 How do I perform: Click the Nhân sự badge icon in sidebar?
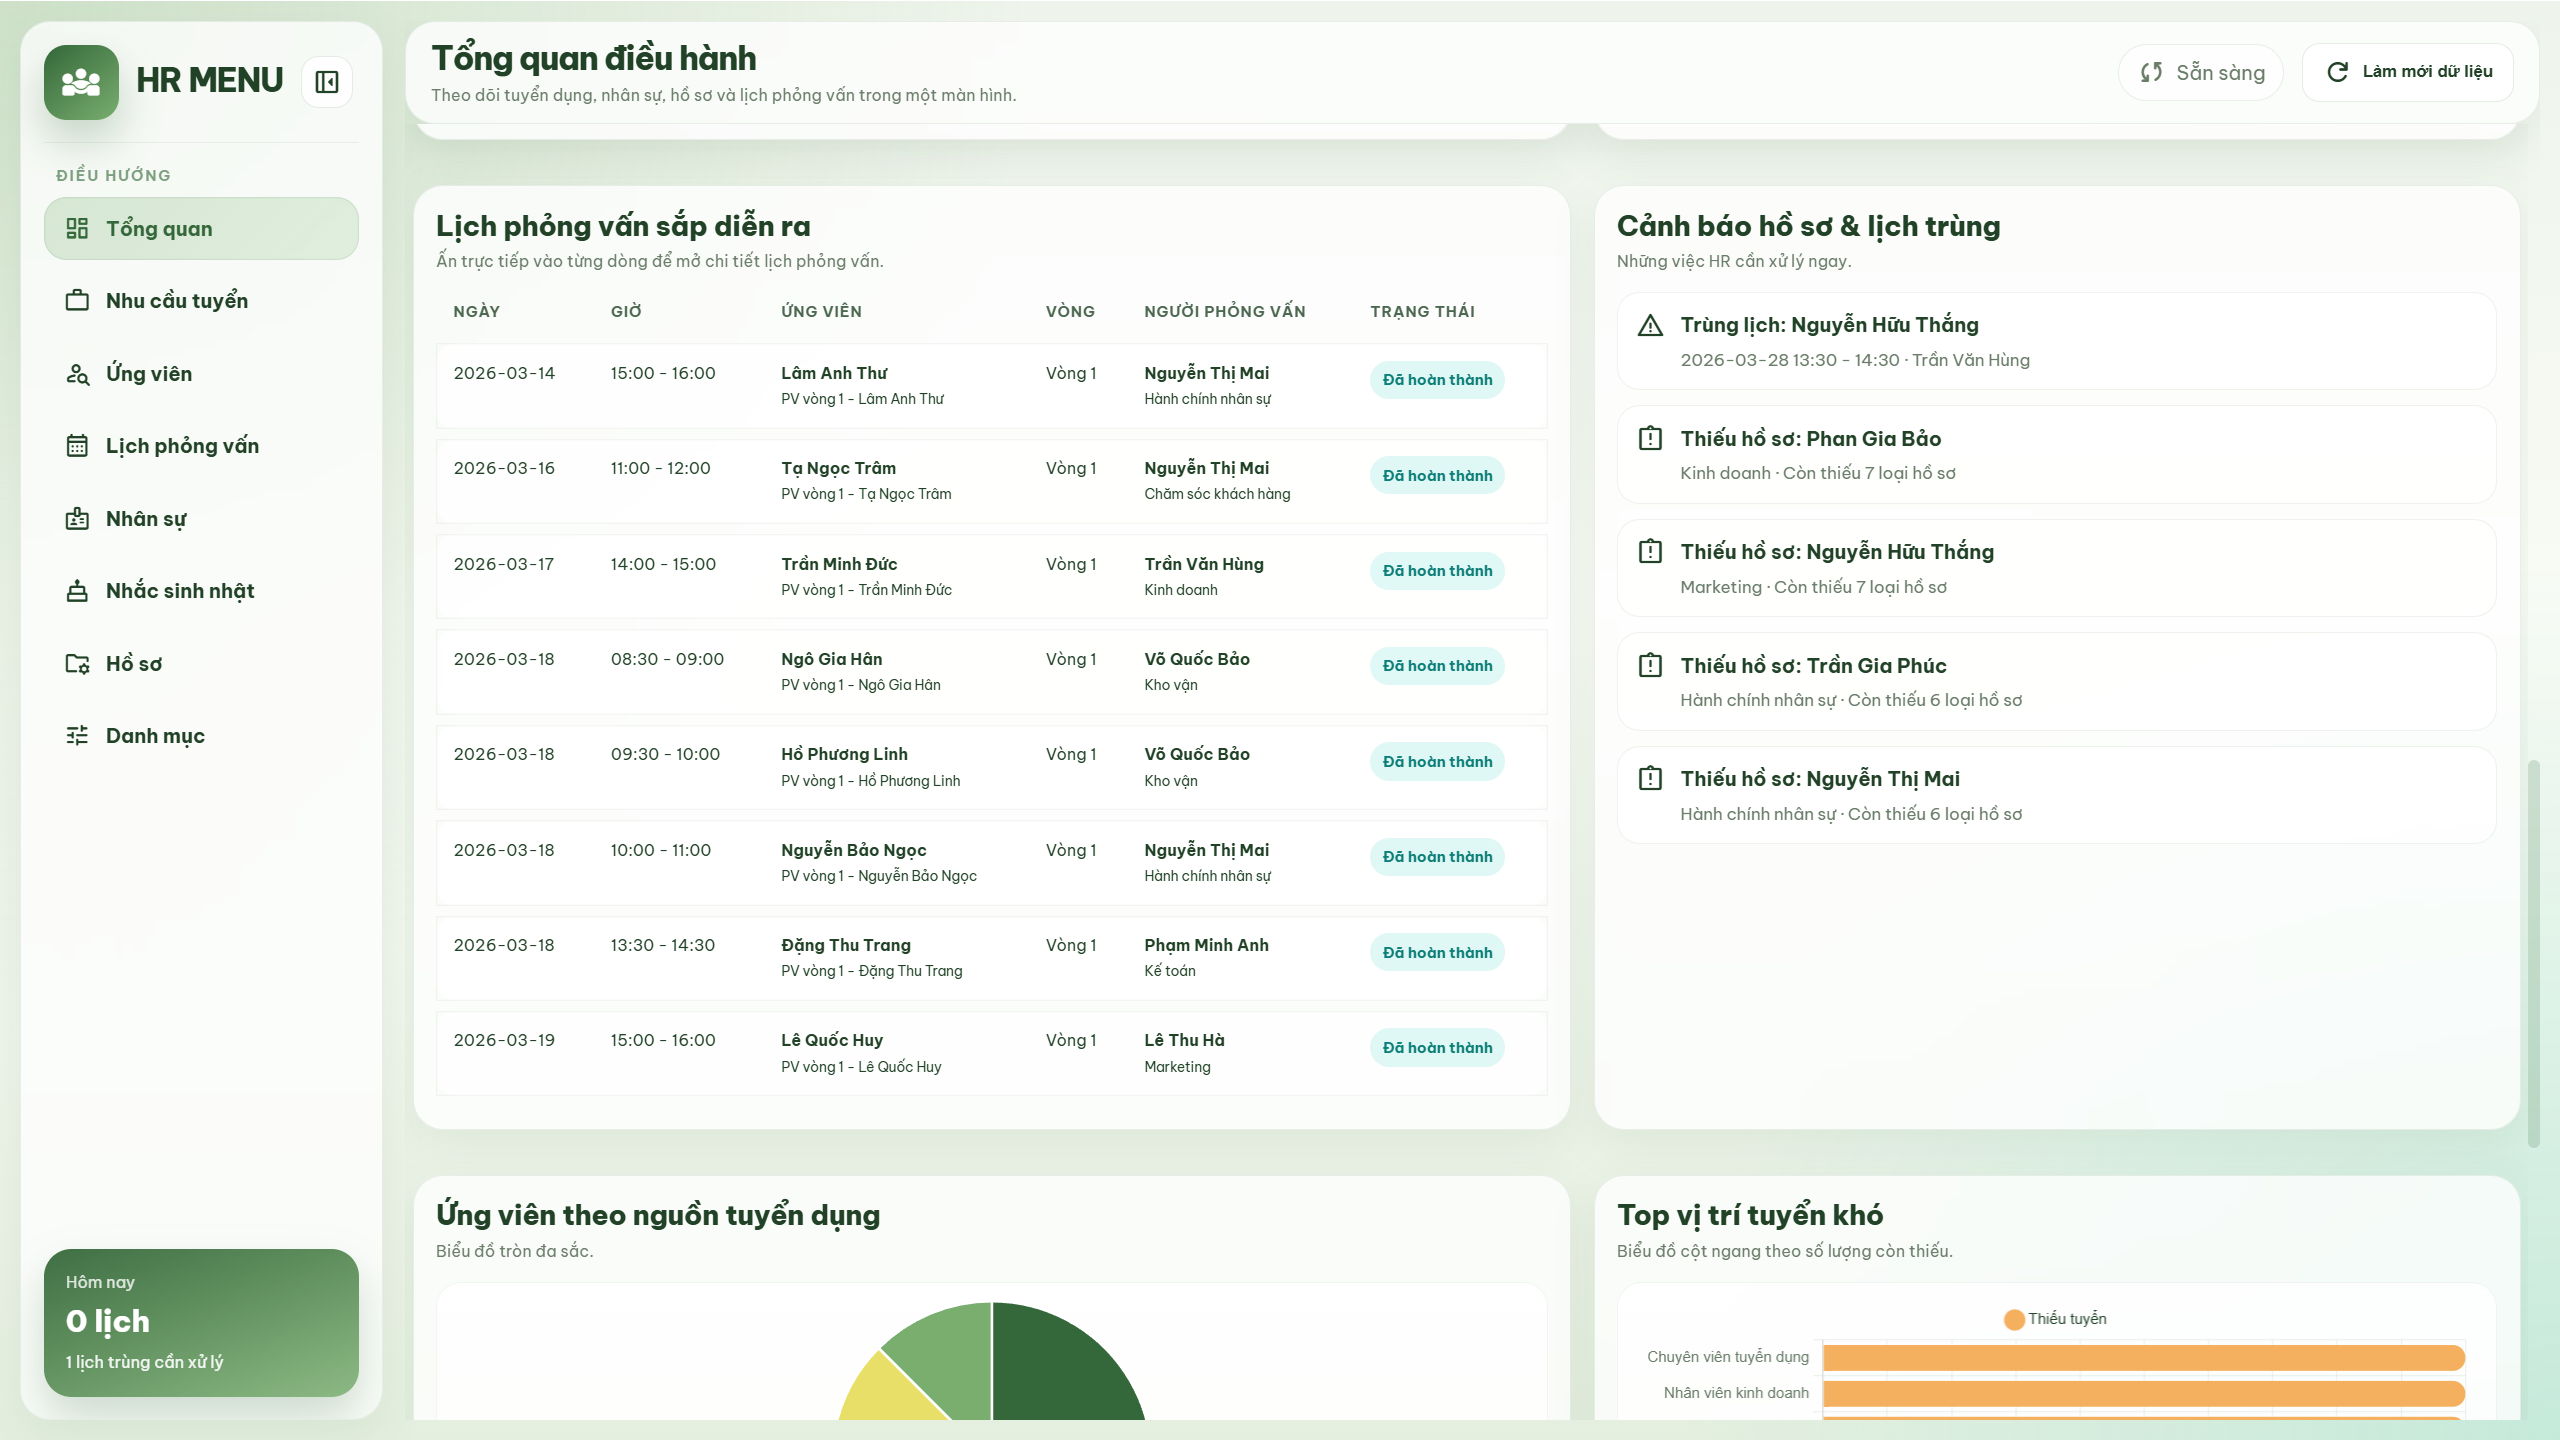coord(79,518)
